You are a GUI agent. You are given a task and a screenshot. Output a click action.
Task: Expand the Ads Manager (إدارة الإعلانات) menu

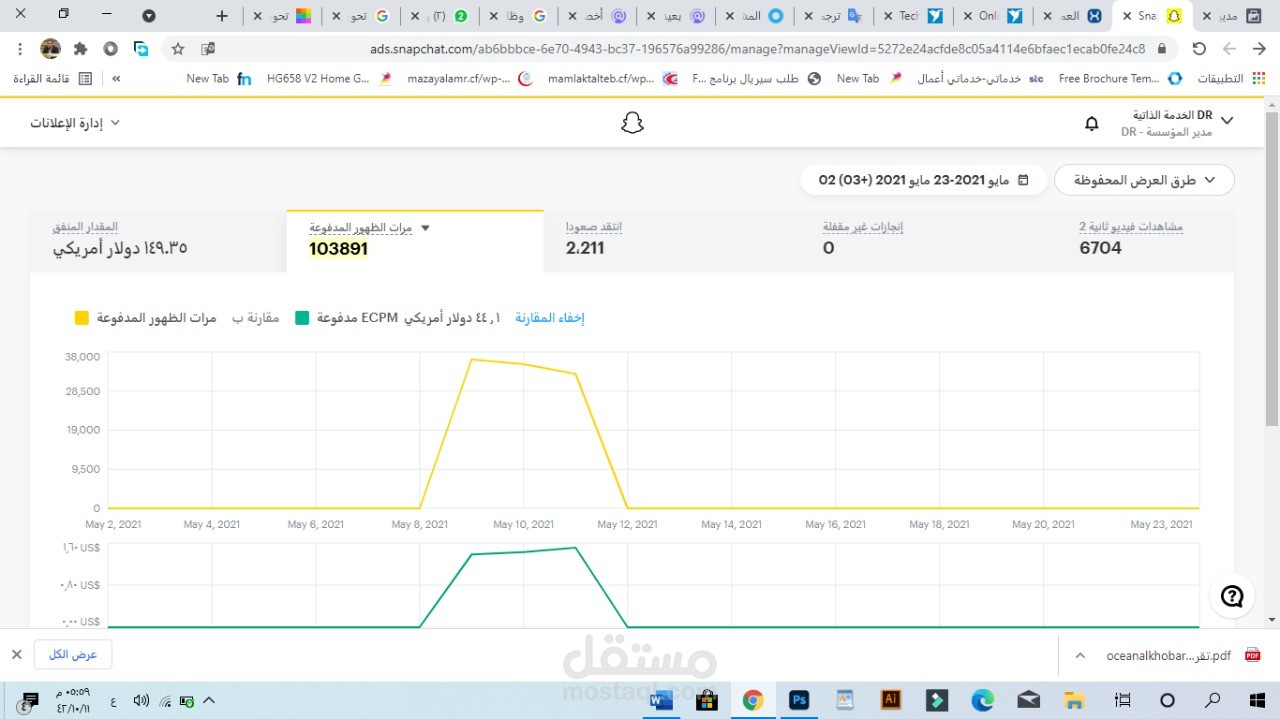pos(75,123)
